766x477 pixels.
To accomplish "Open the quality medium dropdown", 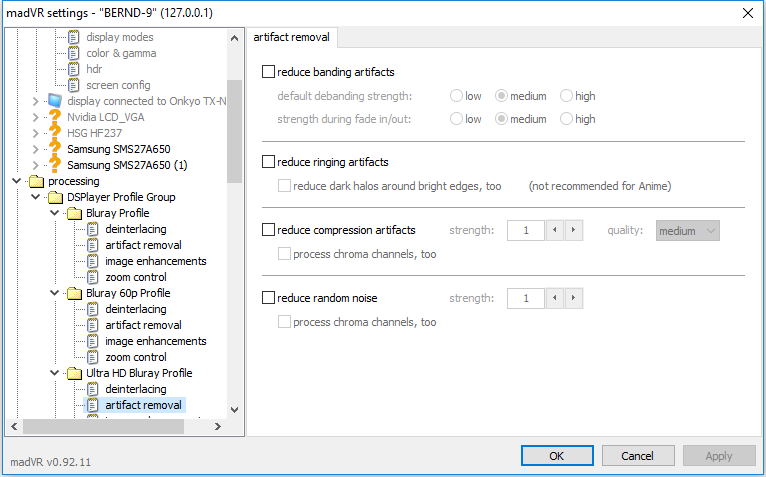I will pos(687,231).
